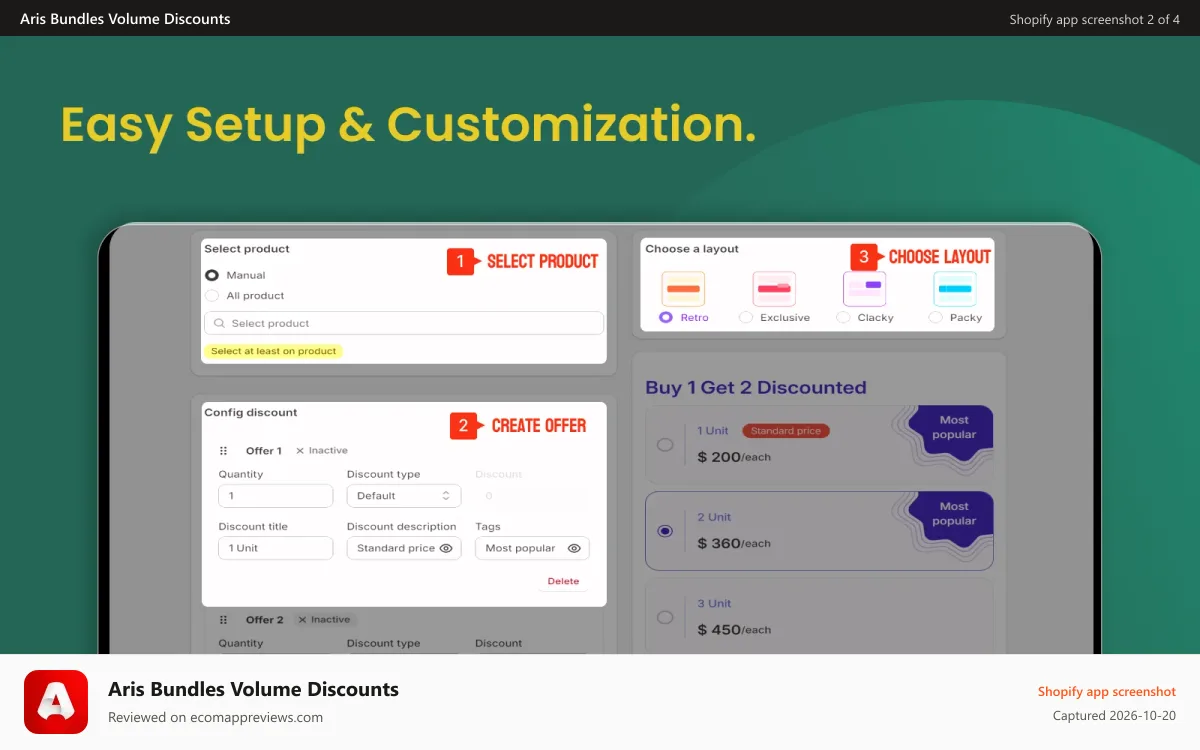Click the disabled Discount value field

tap(532, 496)
